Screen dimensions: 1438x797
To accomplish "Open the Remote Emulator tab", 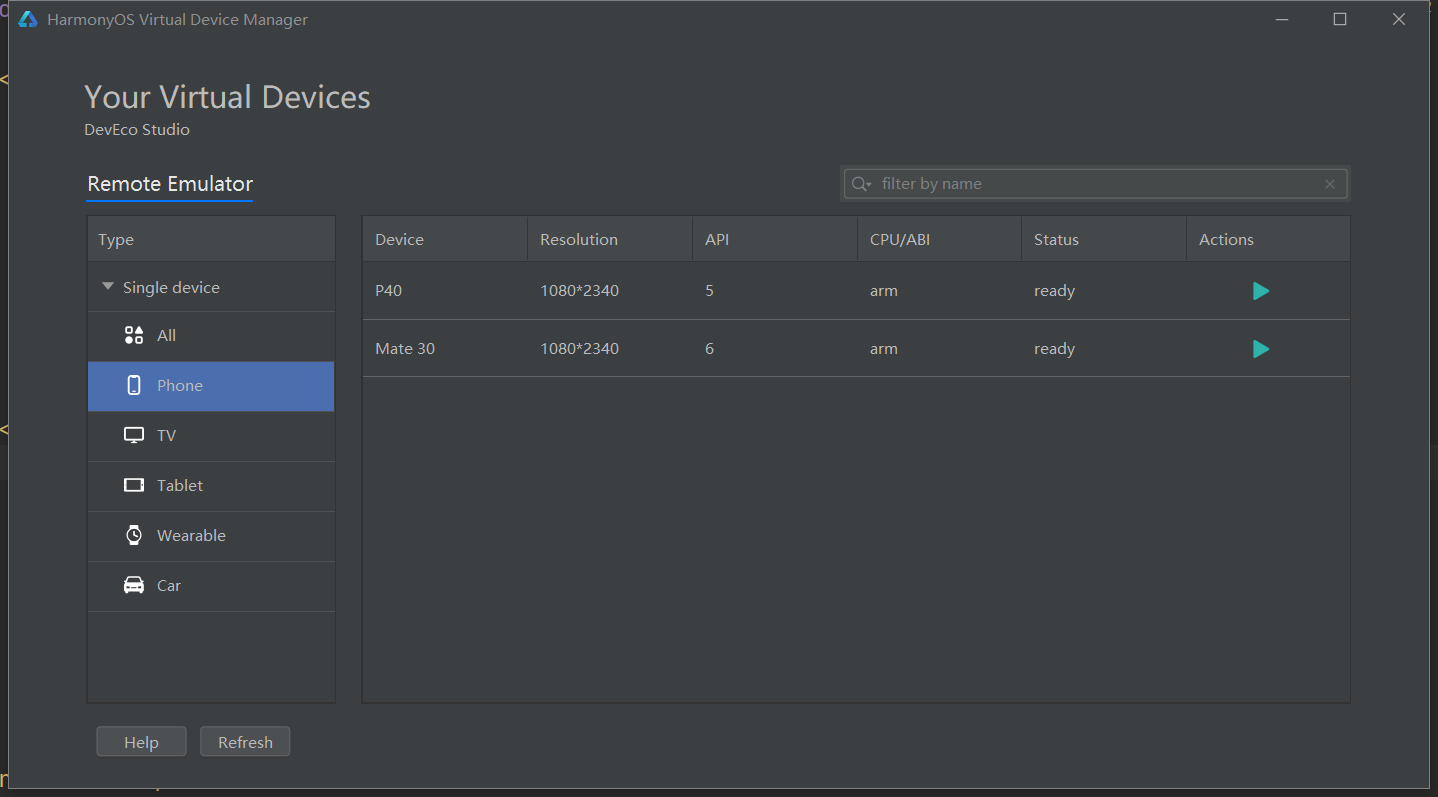I will [170, 184].
